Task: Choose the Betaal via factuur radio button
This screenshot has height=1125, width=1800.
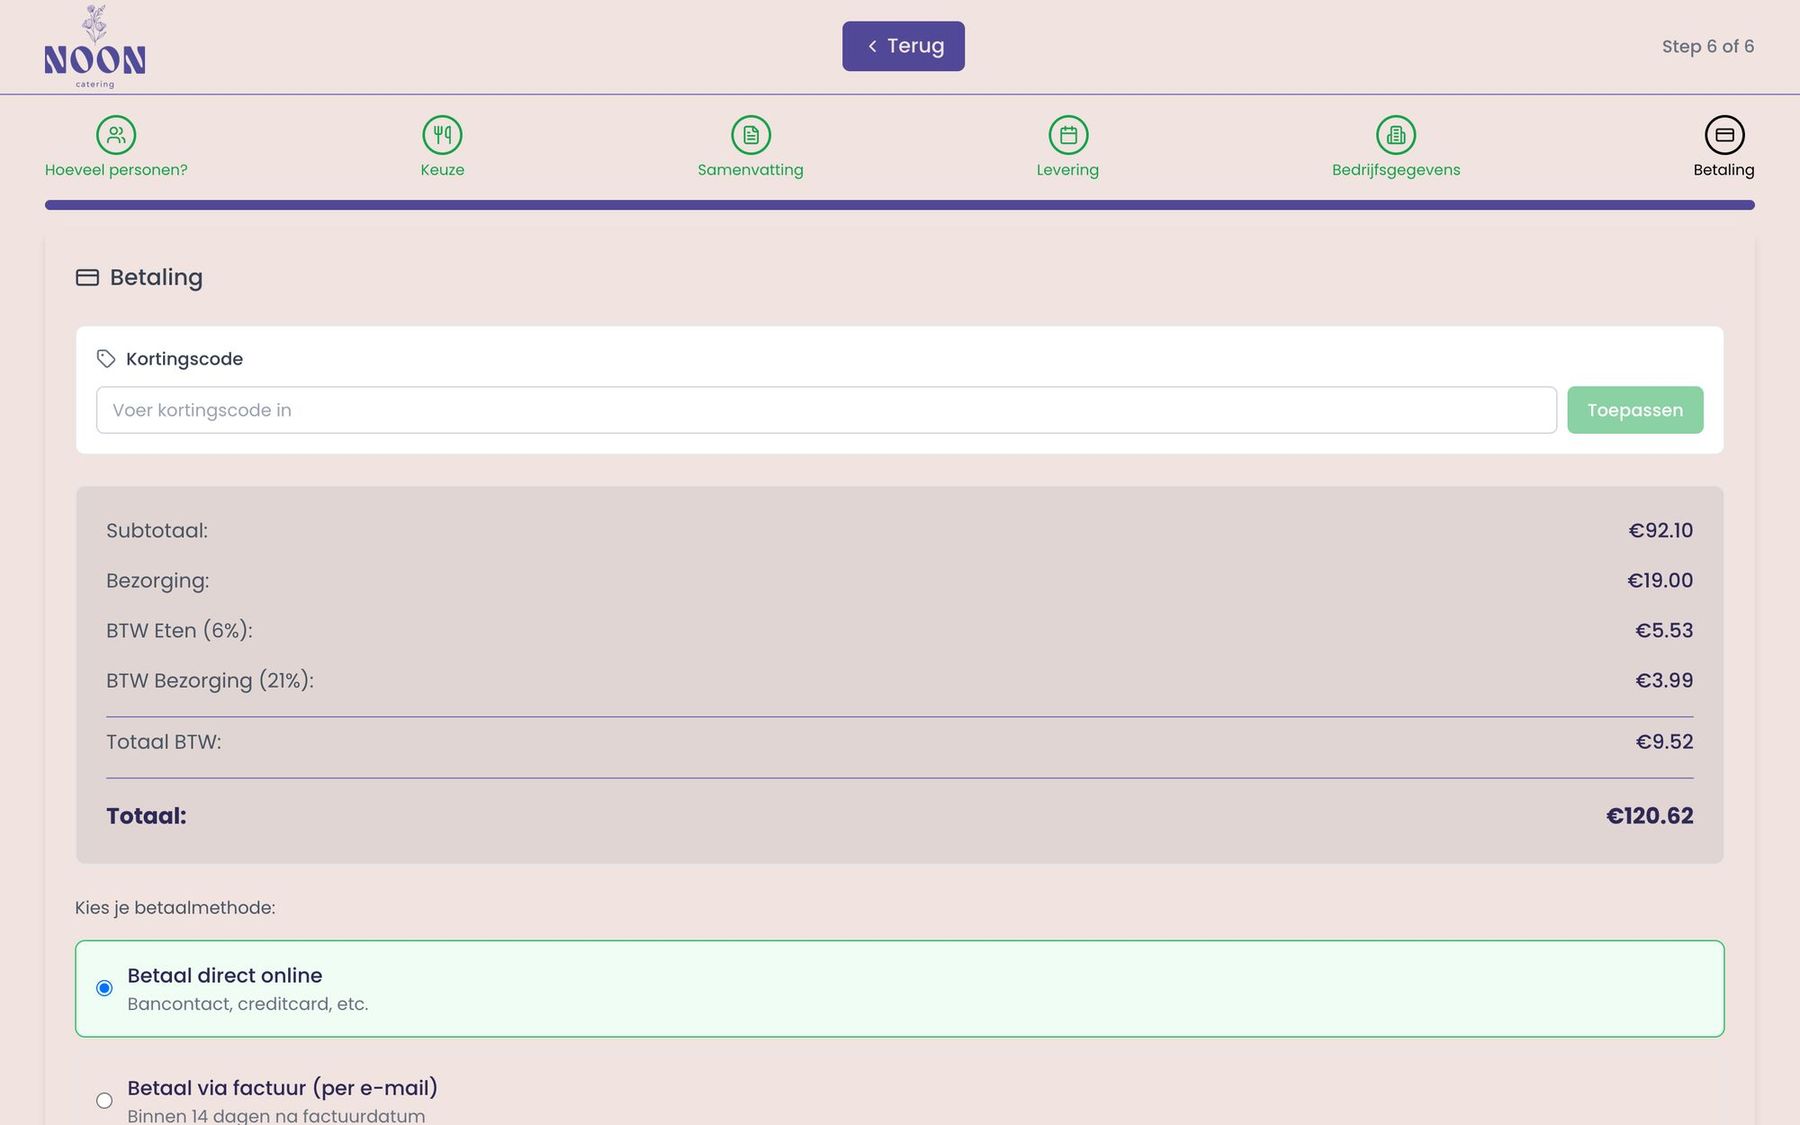Action: [104, 1100]
